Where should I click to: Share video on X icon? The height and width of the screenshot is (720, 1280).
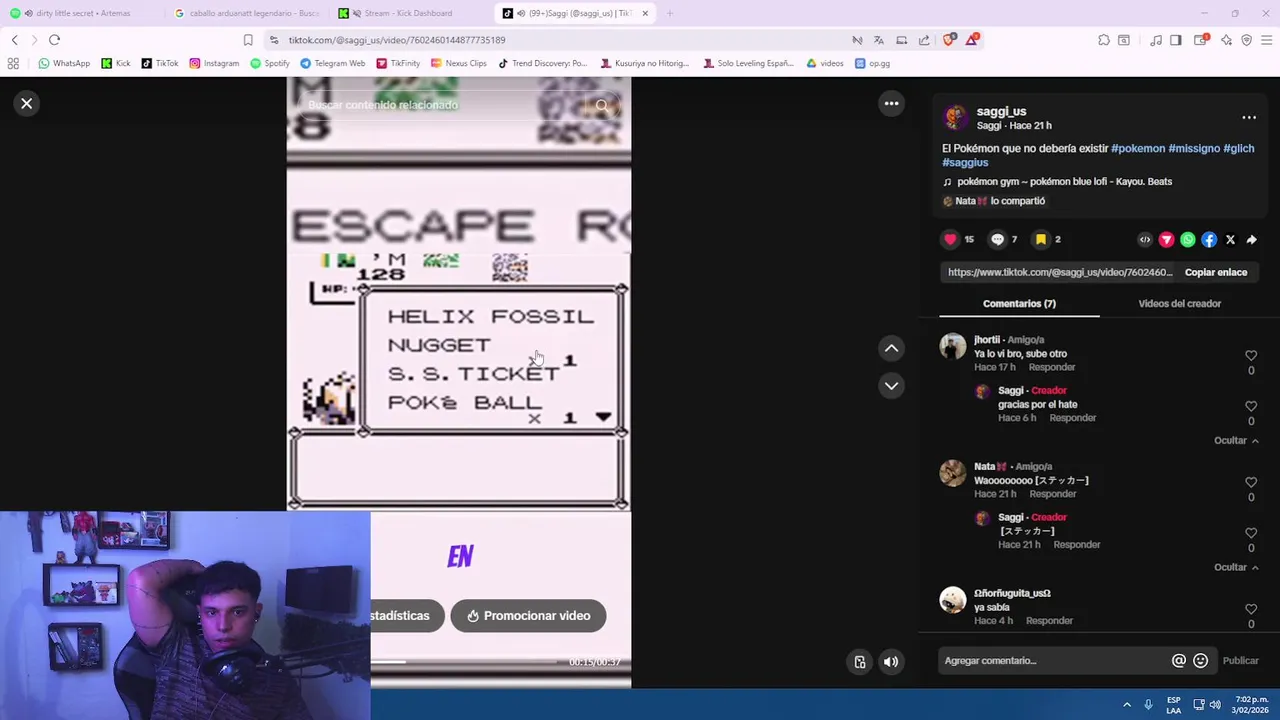point(1231,240)
